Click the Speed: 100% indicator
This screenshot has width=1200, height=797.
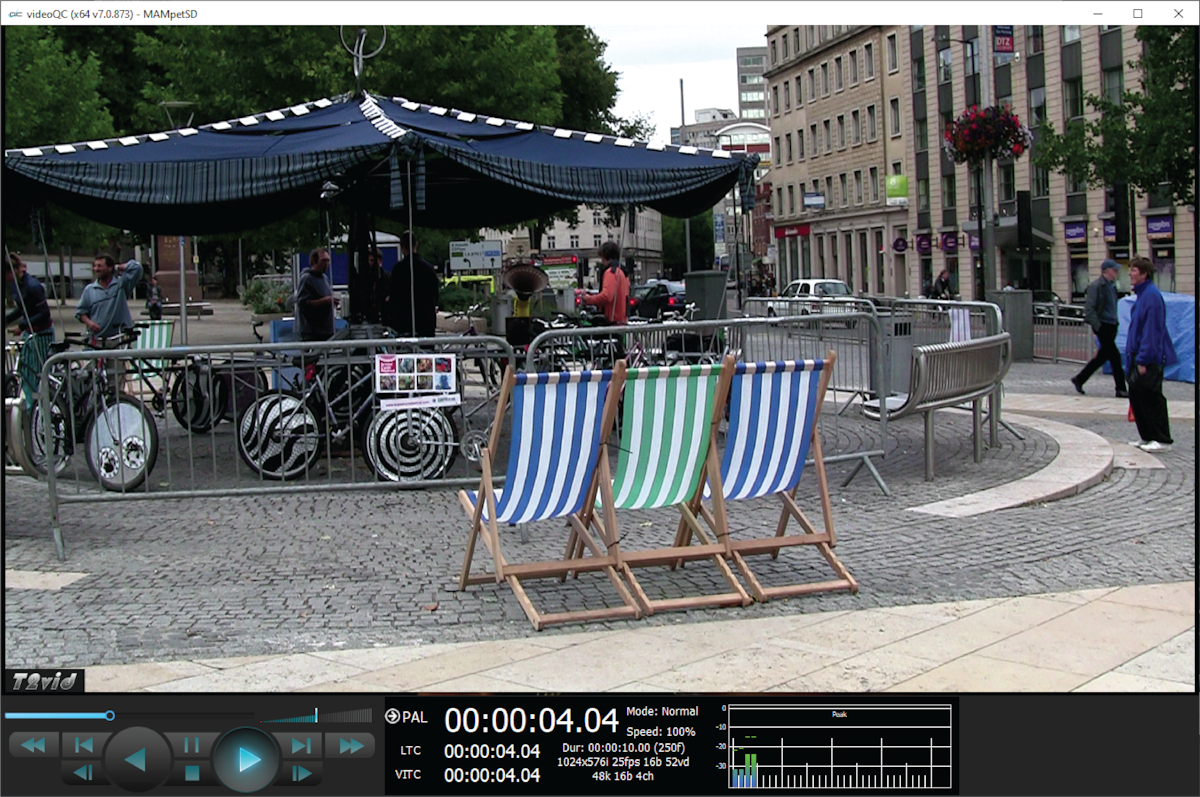tap(661, 731)
